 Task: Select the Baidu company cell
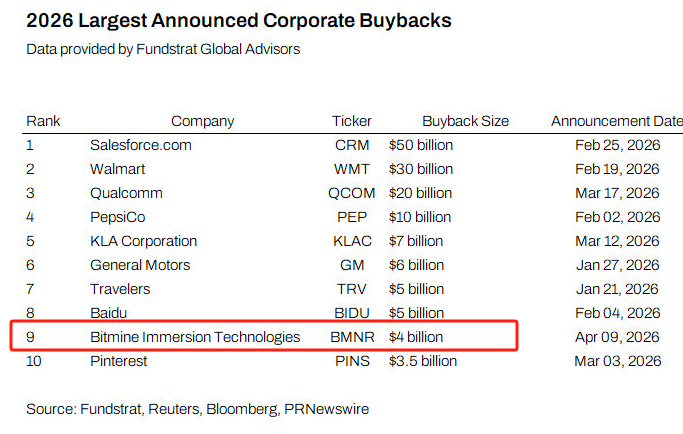(108, 313)
